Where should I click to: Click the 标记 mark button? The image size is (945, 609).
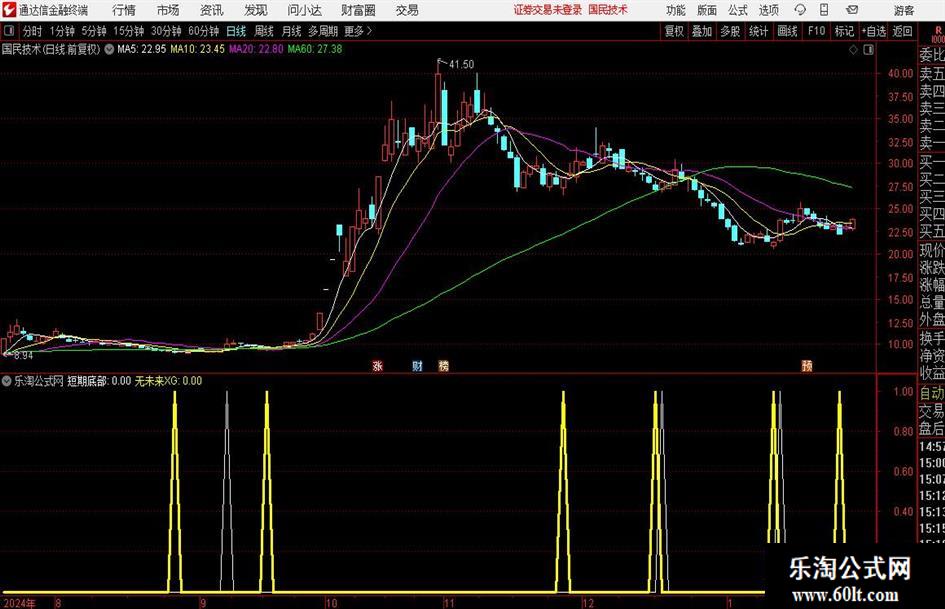[x=844, y=31]
